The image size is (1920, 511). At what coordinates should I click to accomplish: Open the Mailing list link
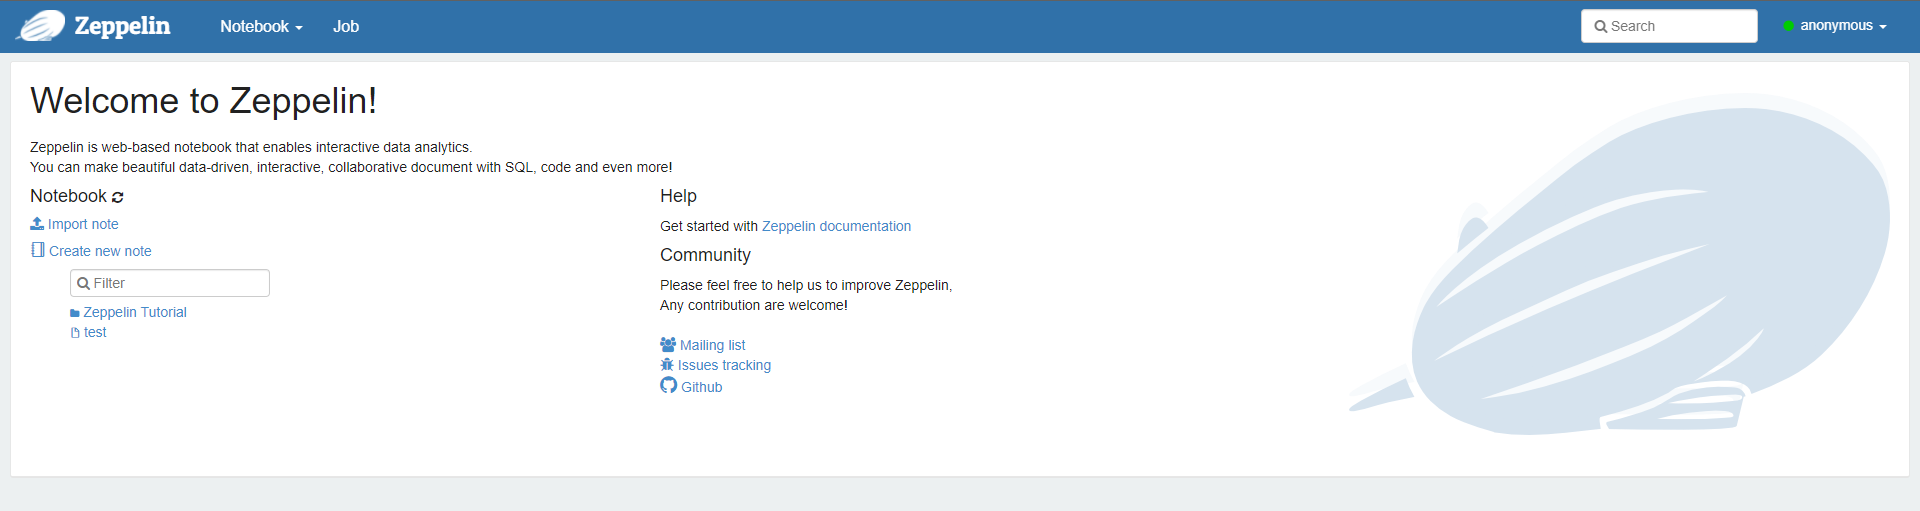712,345
